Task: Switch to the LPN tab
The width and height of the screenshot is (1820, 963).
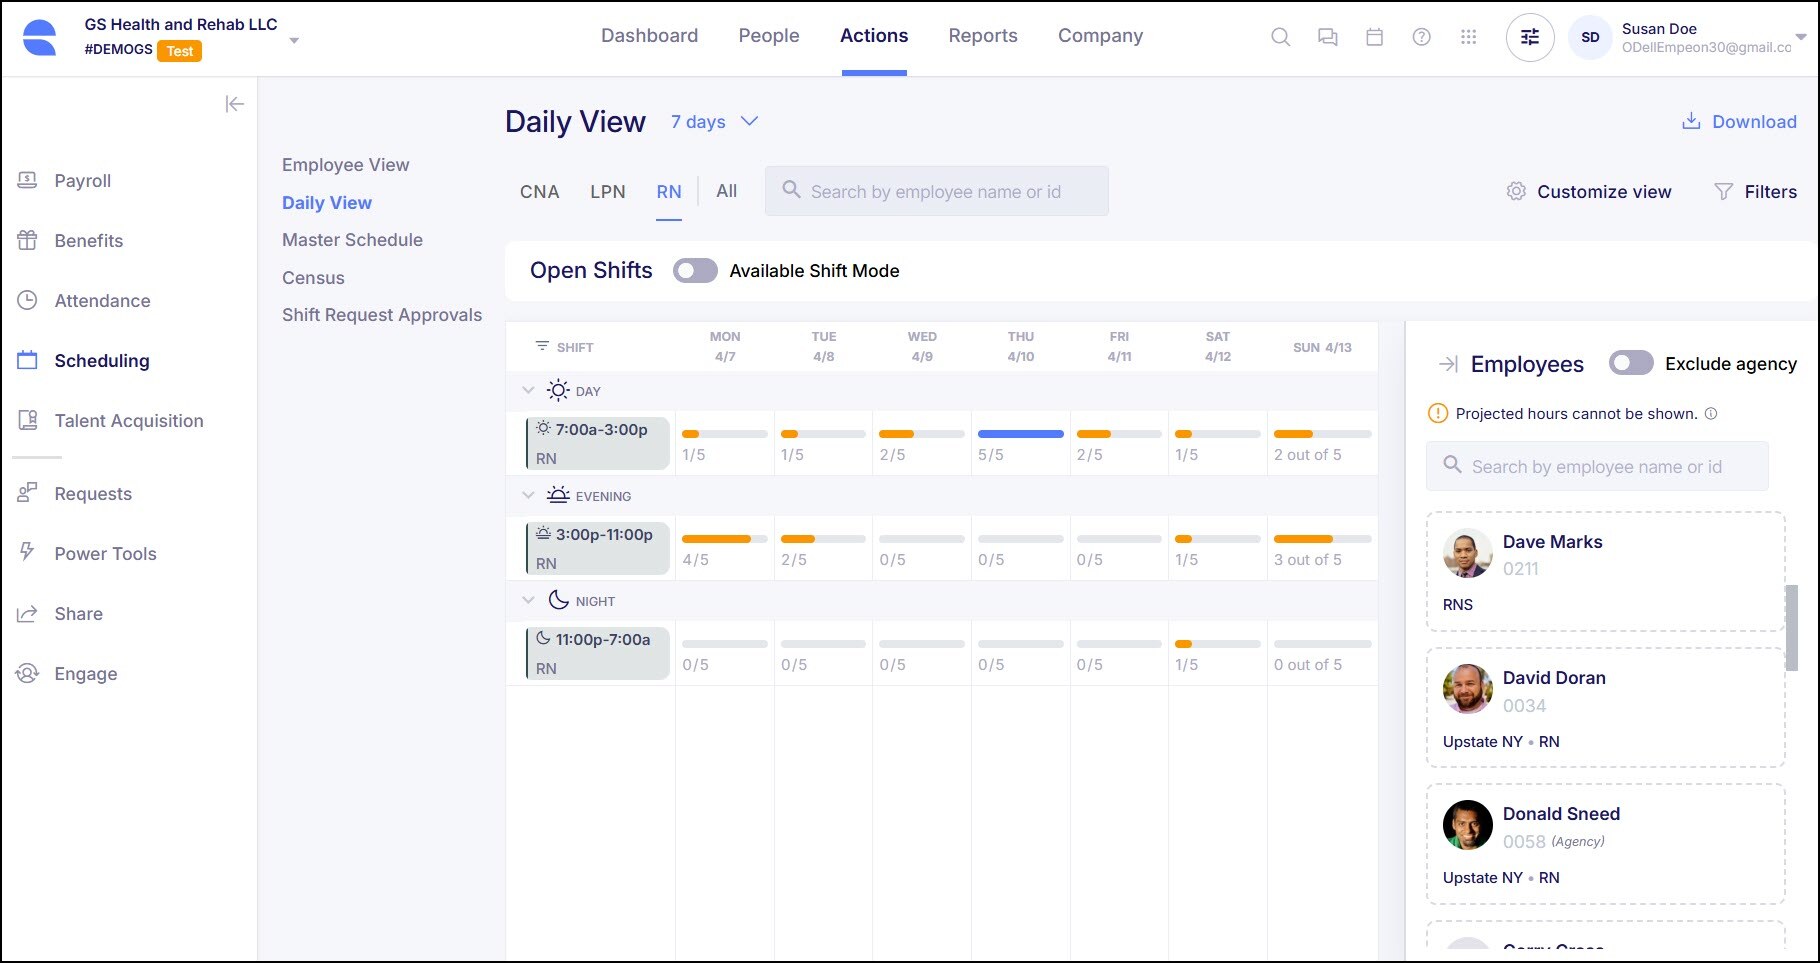Action: 607,191
